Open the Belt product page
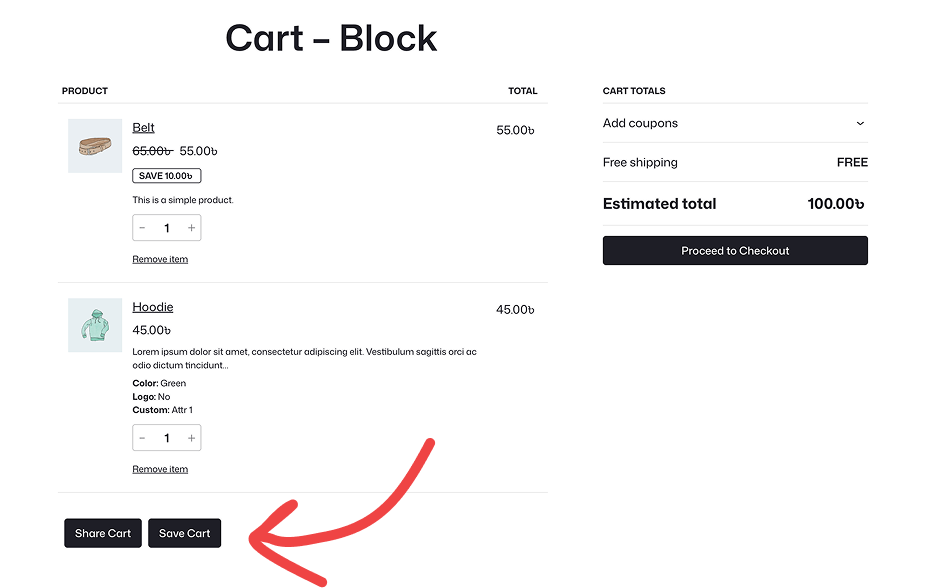Viewport: 925px width, 588px height. coord(143,127)
